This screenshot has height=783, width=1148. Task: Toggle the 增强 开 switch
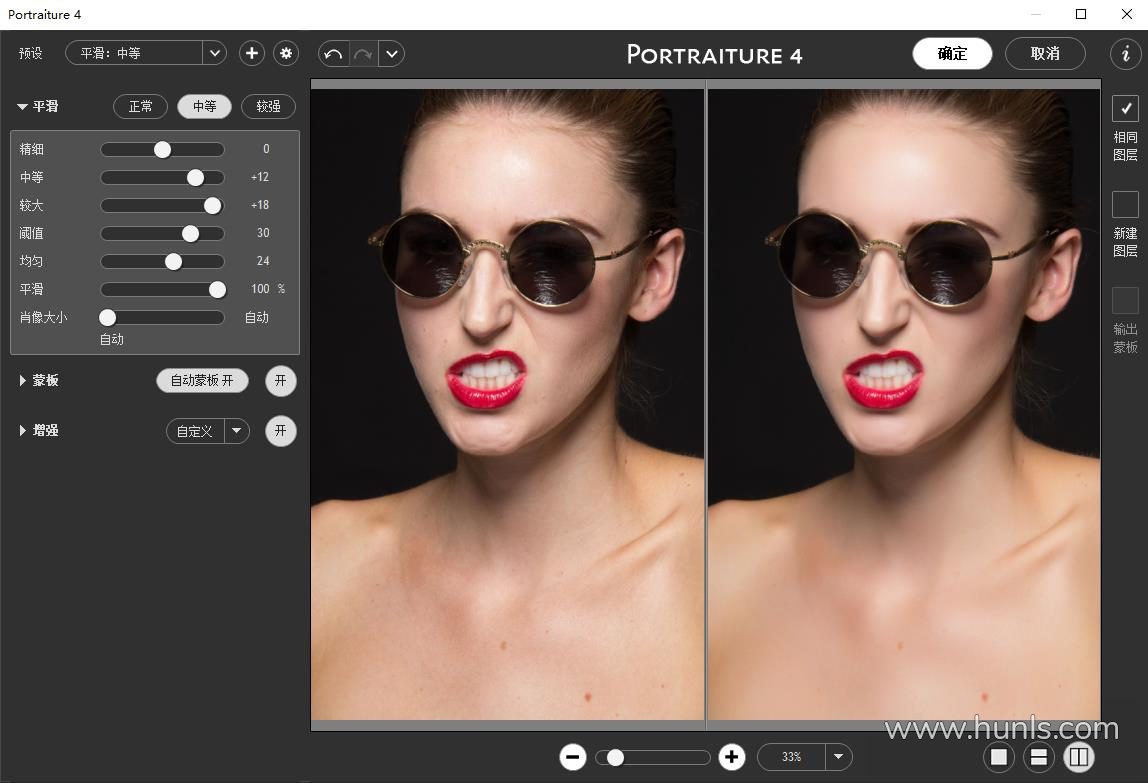click(x=280, y=431)
